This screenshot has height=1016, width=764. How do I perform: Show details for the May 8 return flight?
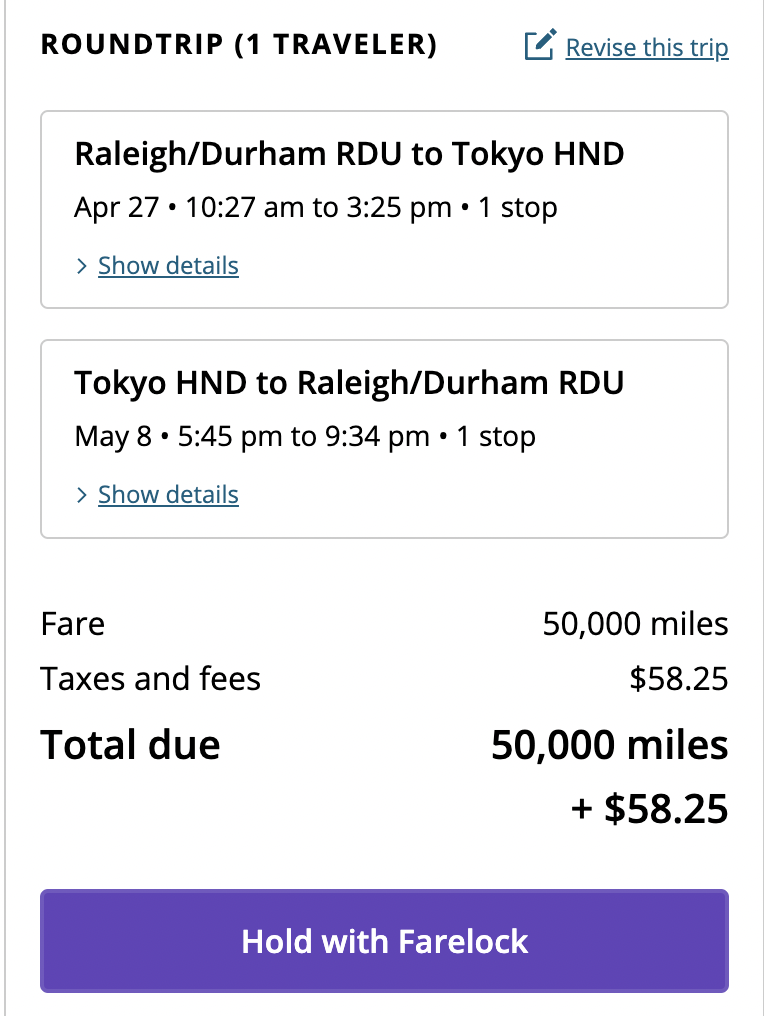click(168, 495)
